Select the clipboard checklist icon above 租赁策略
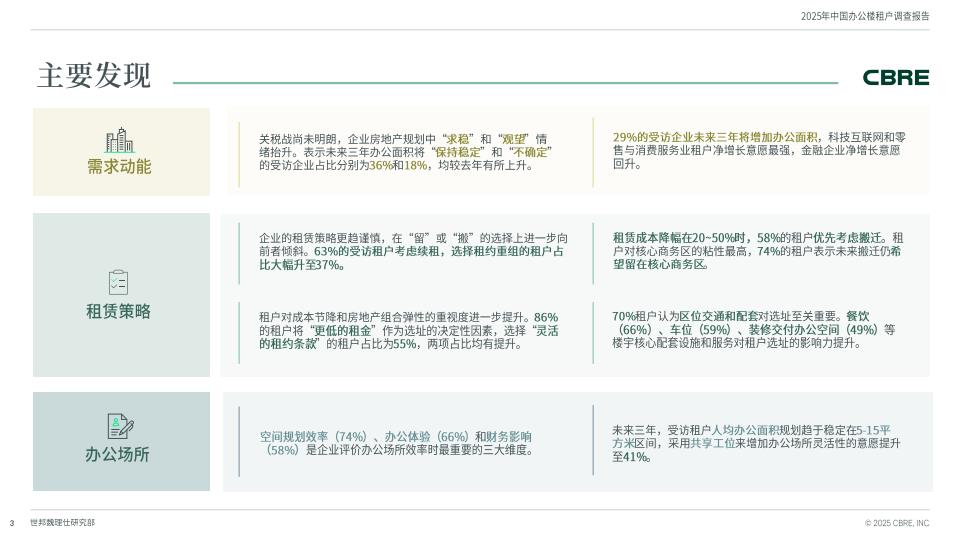 118,282
